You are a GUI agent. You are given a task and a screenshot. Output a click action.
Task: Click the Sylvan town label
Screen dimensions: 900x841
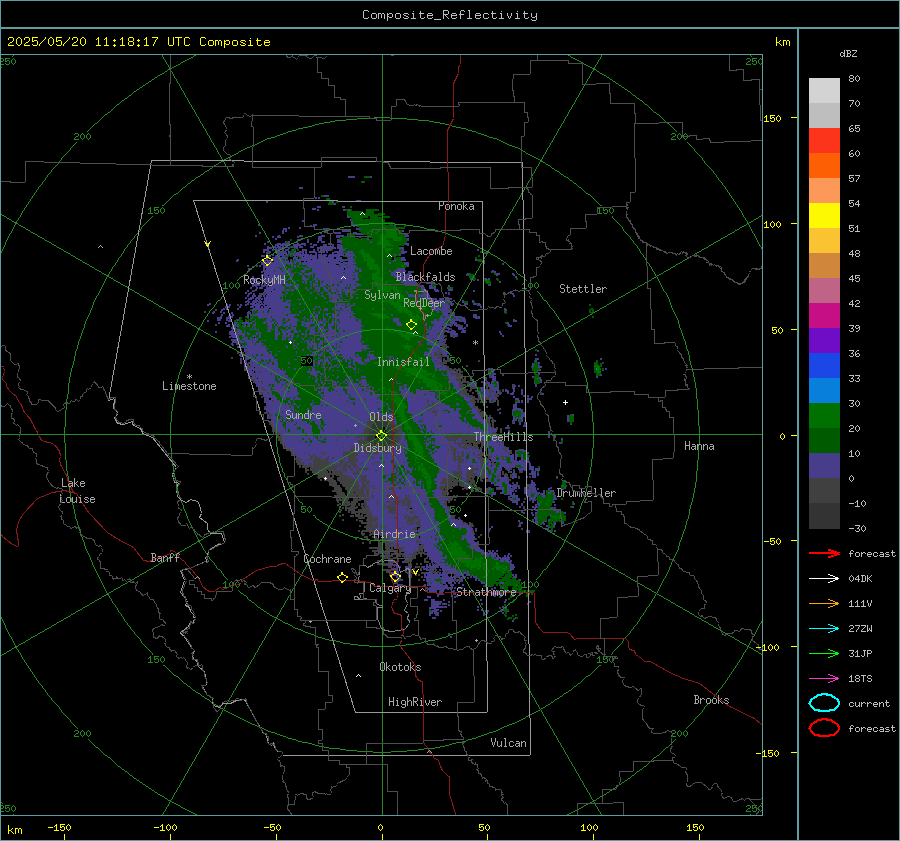382,295
